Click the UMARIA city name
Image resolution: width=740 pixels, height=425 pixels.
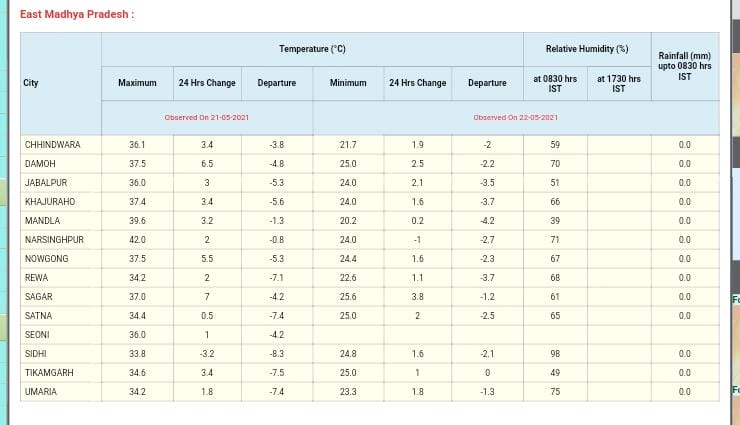click(41, 392)
